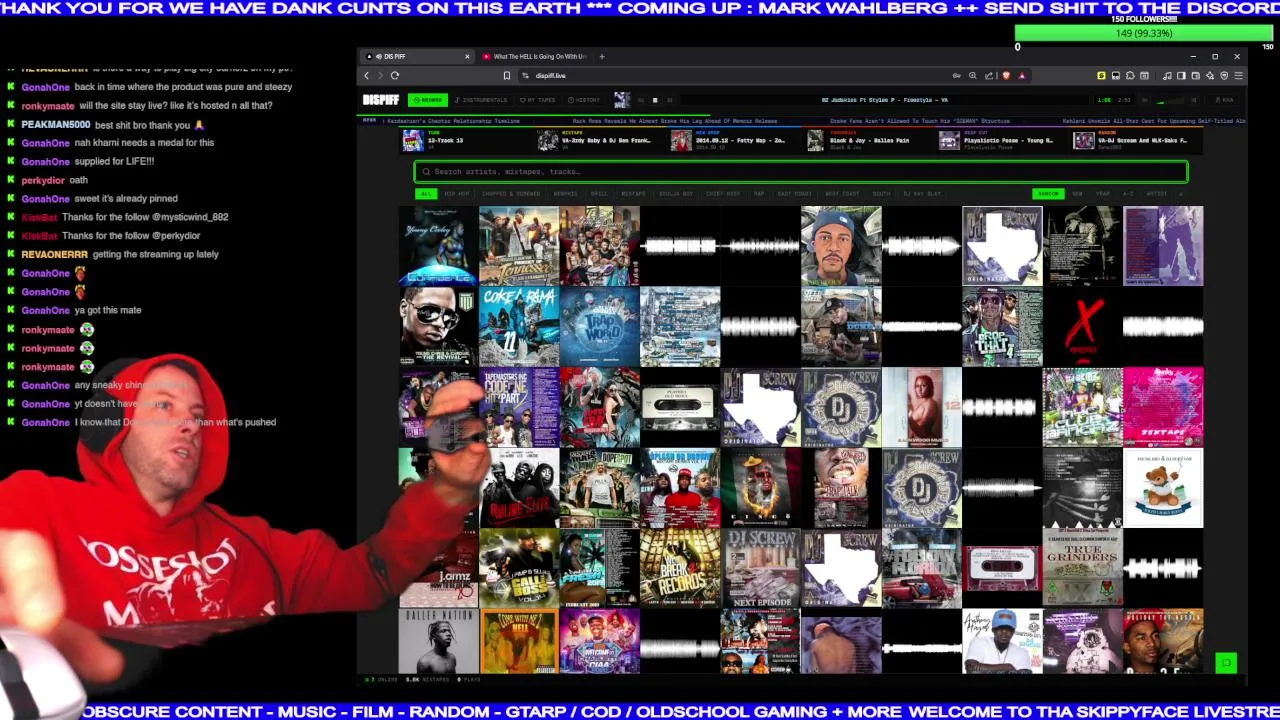This screenshot has height=720, width=1280.
Task: Click the user account button in player bar
Action: (x=1223, y=100)
